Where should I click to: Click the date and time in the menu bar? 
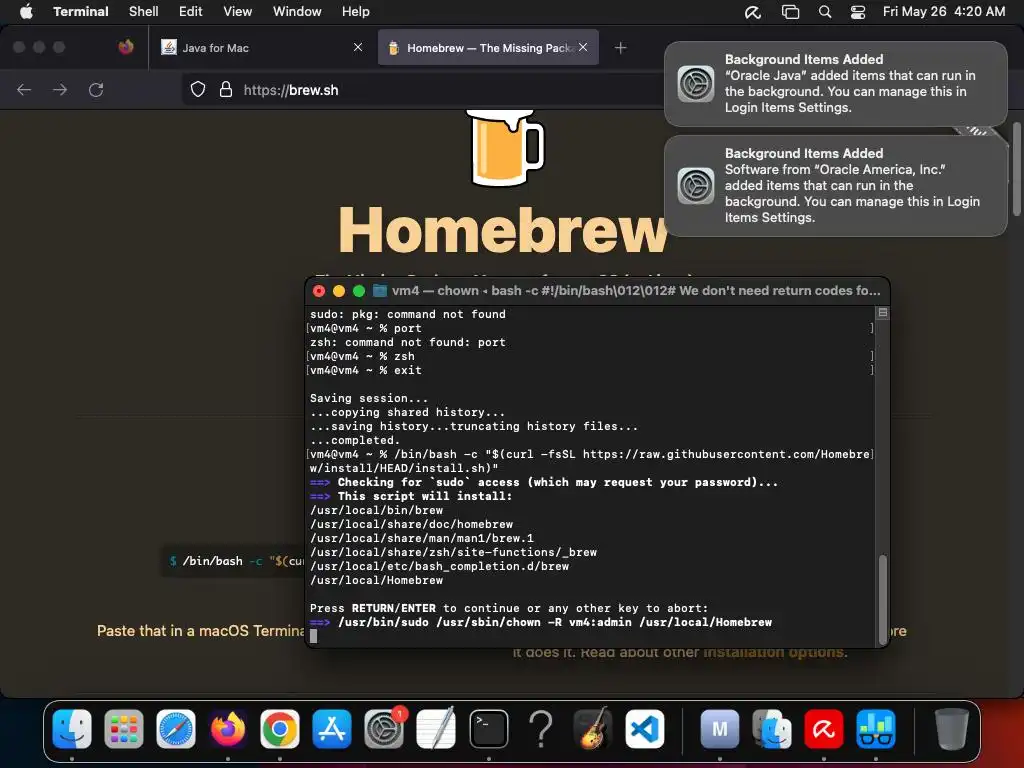pos(944,11)
